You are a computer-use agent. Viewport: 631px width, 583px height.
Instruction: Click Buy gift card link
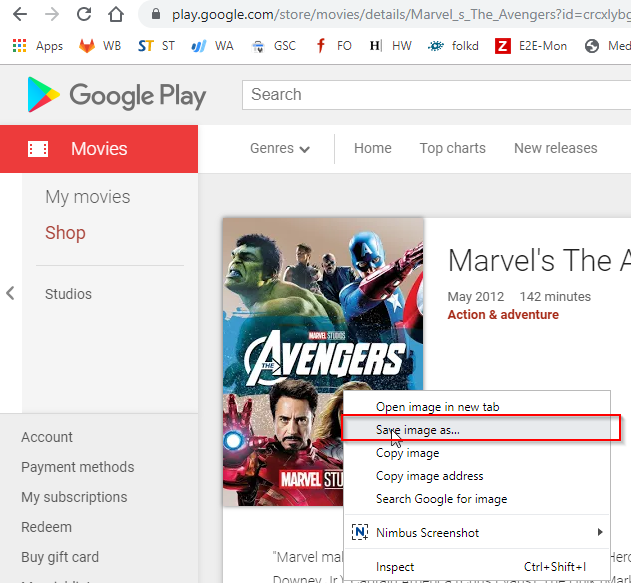point(60,557)
